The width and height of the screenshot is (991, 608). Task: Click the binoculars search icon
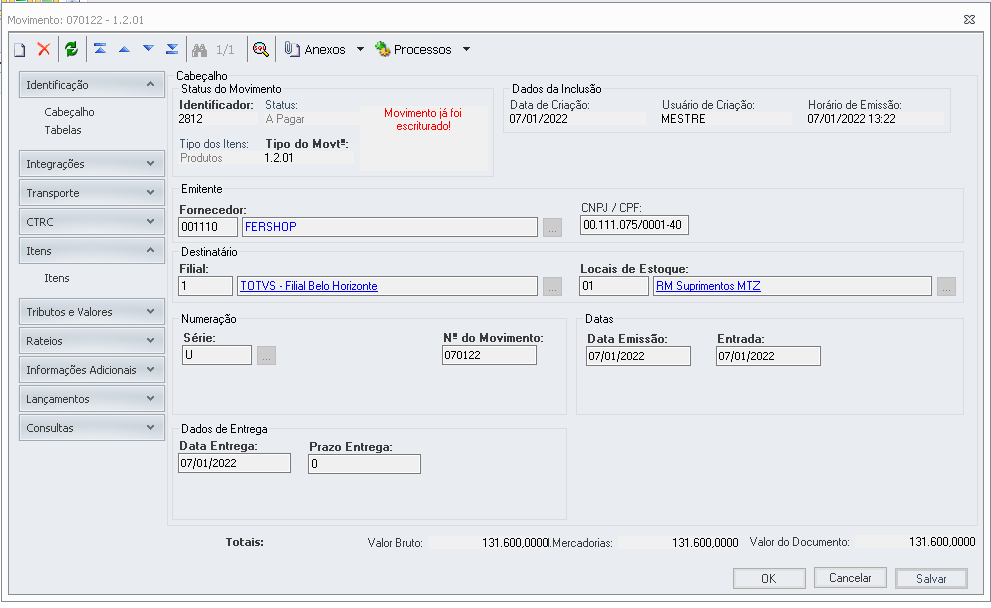pyautogui.click(x=200, y=49)
